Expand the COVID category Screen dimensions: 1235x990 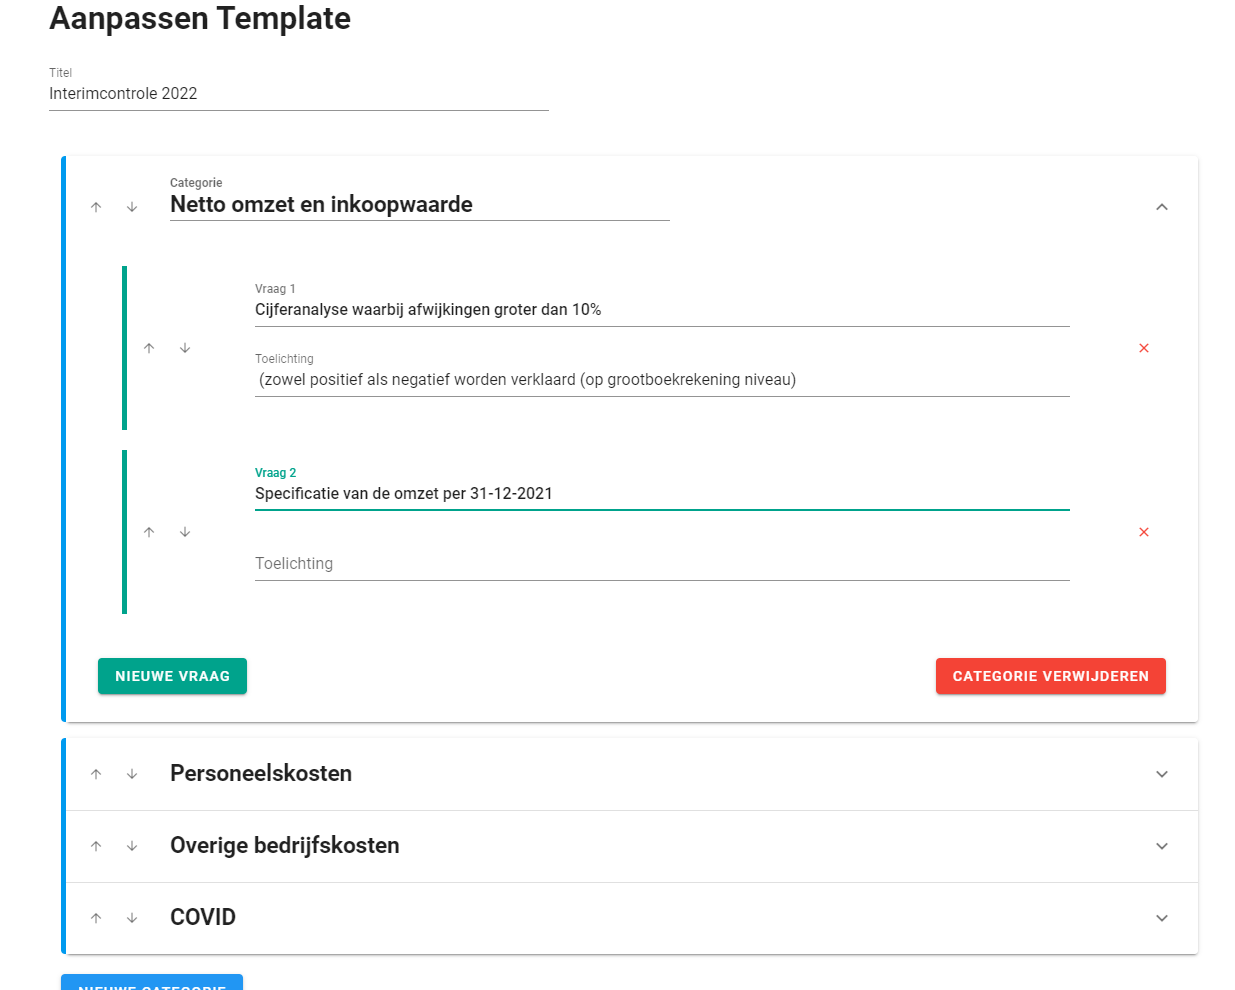tap(1162, 918)
